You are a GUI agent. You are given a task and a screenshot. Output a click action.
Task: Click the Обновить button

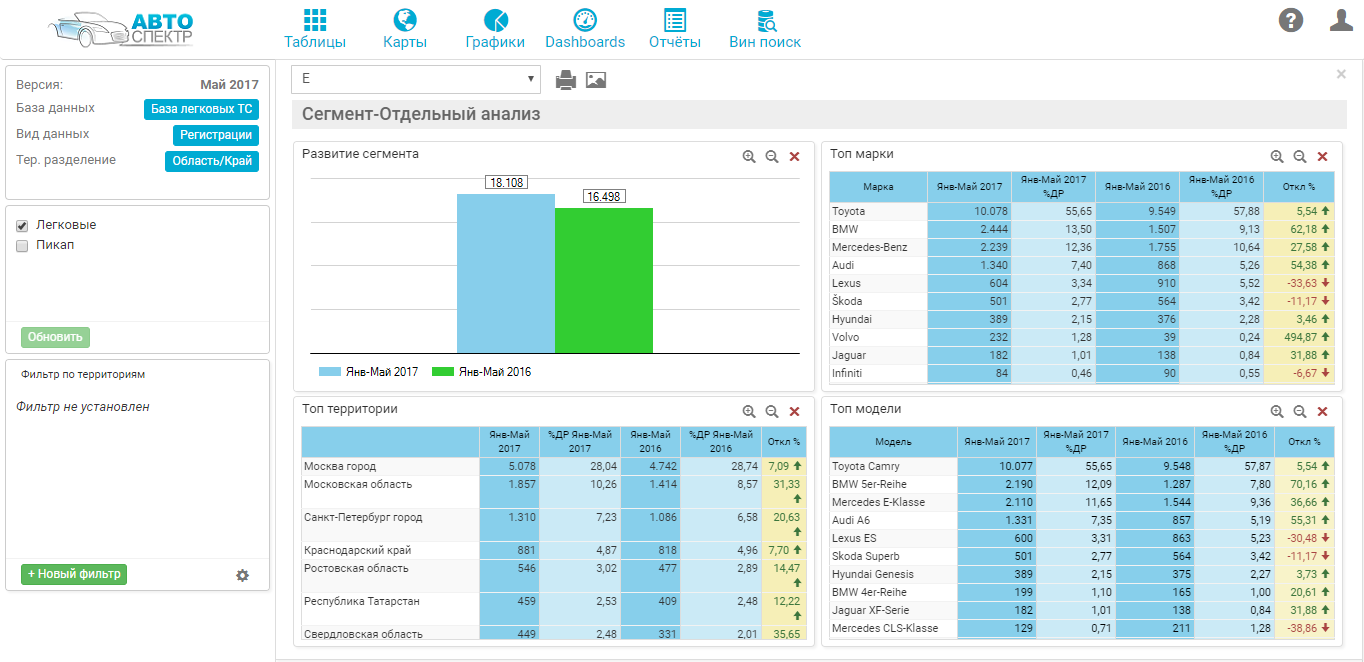point(54,337)
